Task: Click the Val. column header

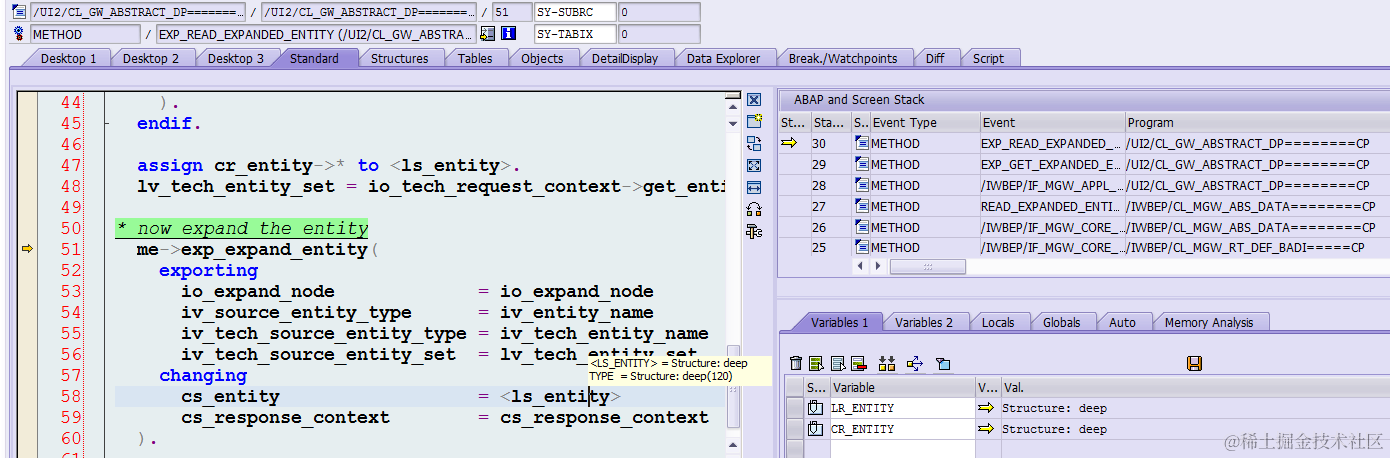Action: click(1193, 387)
